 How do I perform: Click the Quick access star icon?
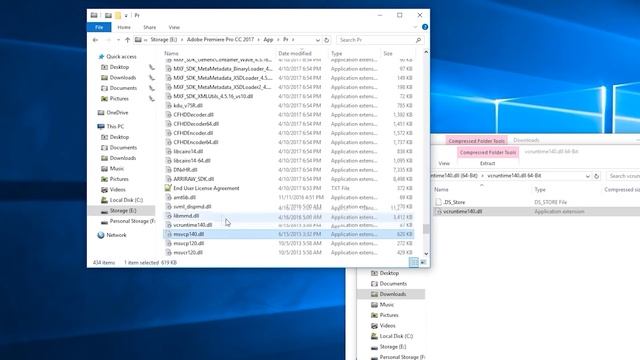coord(101,57)
